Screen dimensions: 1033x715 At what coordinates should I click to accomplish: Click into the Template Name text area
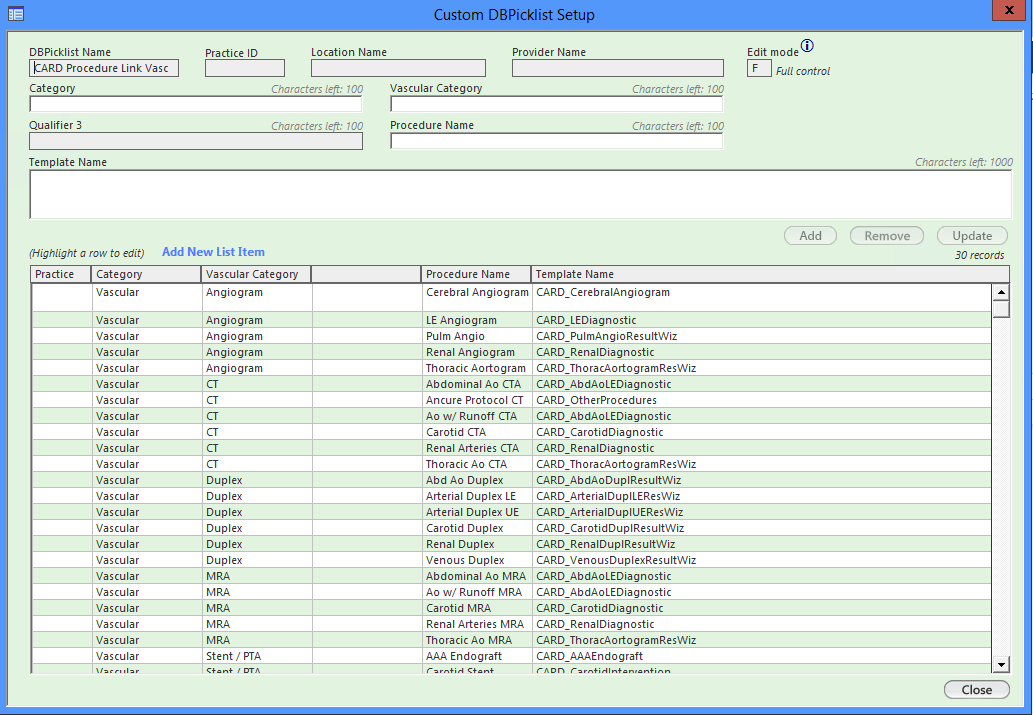point(520,194)
